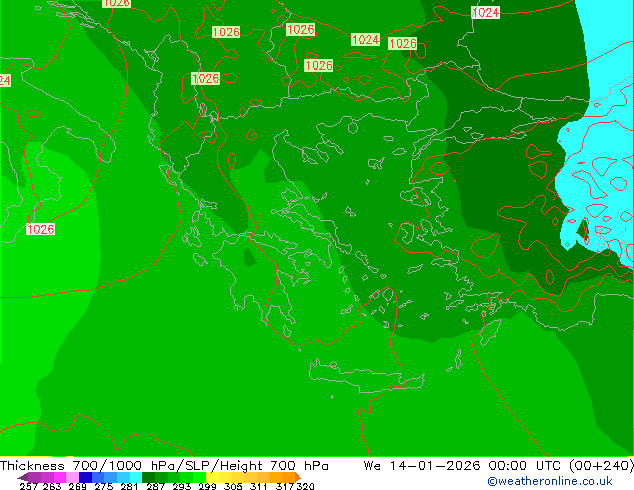Click the first yellow legend swatch
Screen dimensions: 634x490
tap(212, 477)
